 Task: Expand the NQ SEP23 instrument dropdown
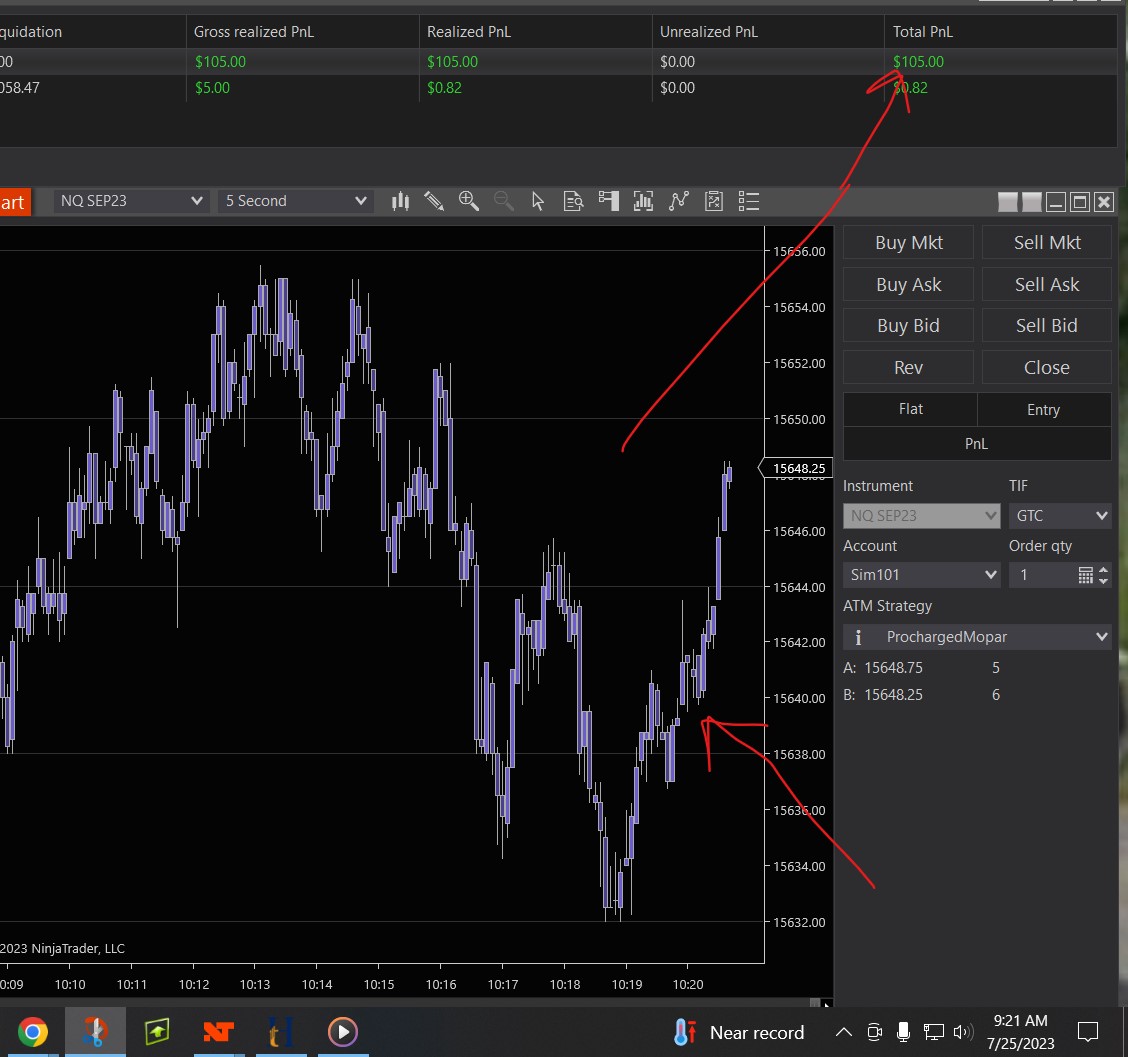[x=131, y=201]
